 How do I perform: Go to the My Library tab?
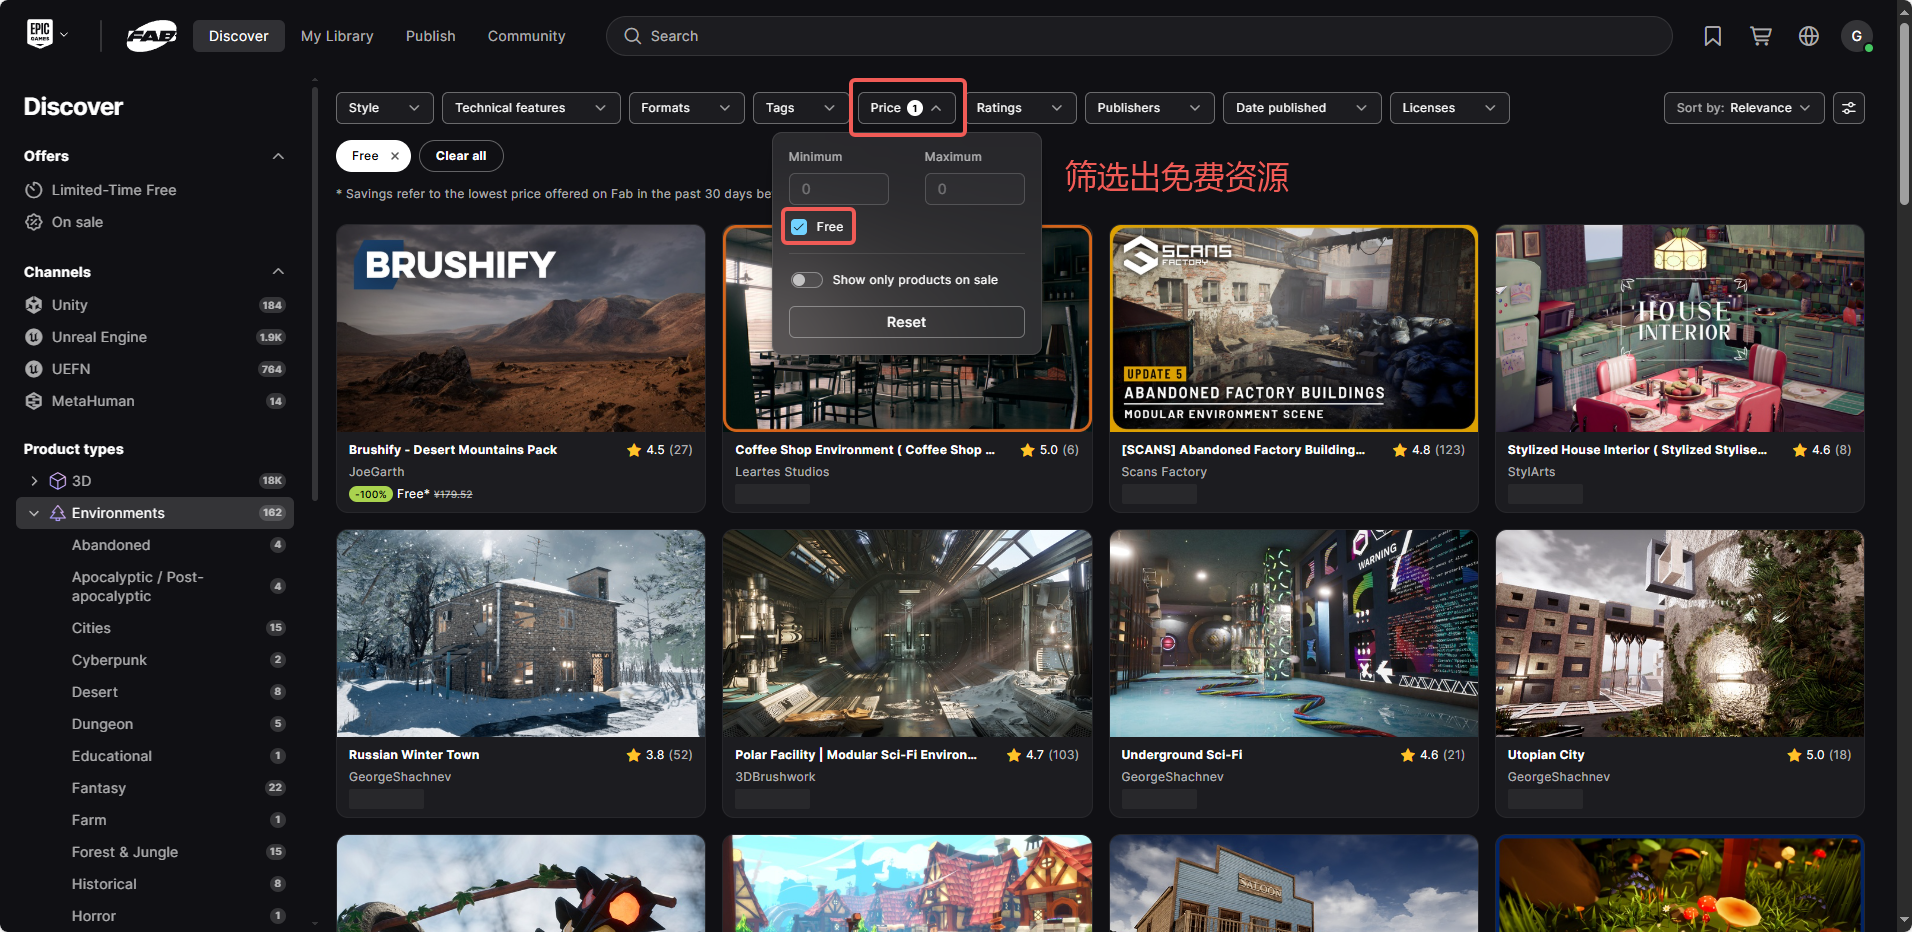click(337, 36)
